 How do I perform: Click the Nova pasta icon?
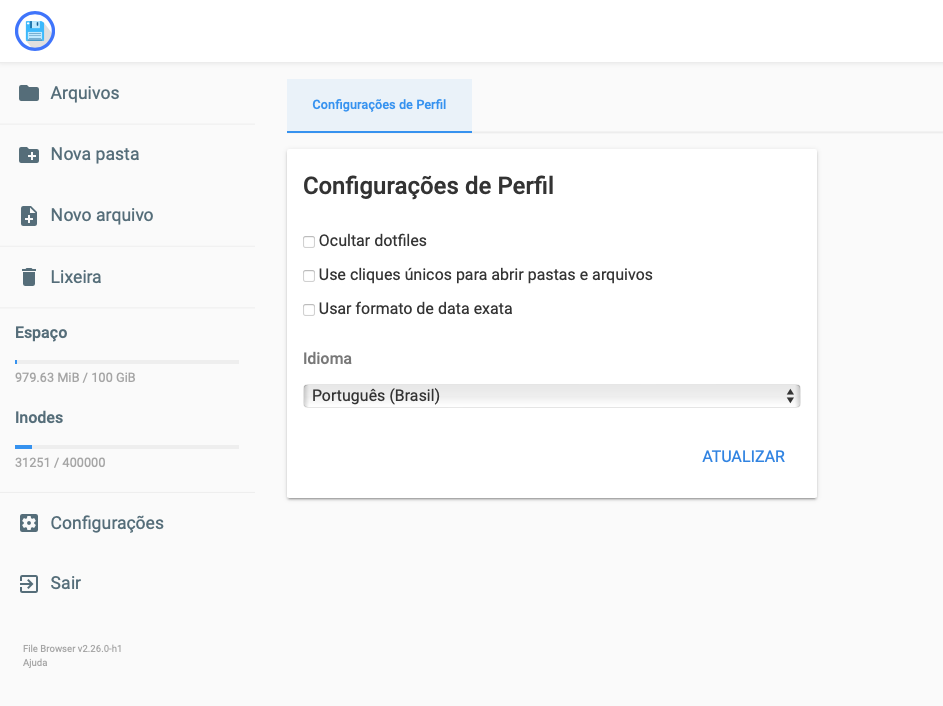[x=28, y=154]
